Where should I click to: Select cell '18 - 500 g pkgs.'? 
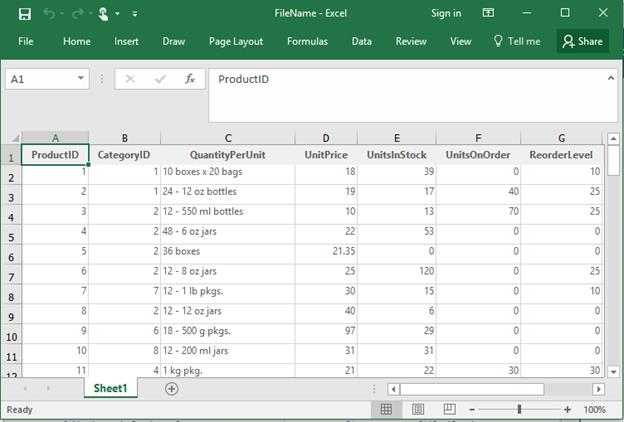pyautogui.click(x=228, y=334)
